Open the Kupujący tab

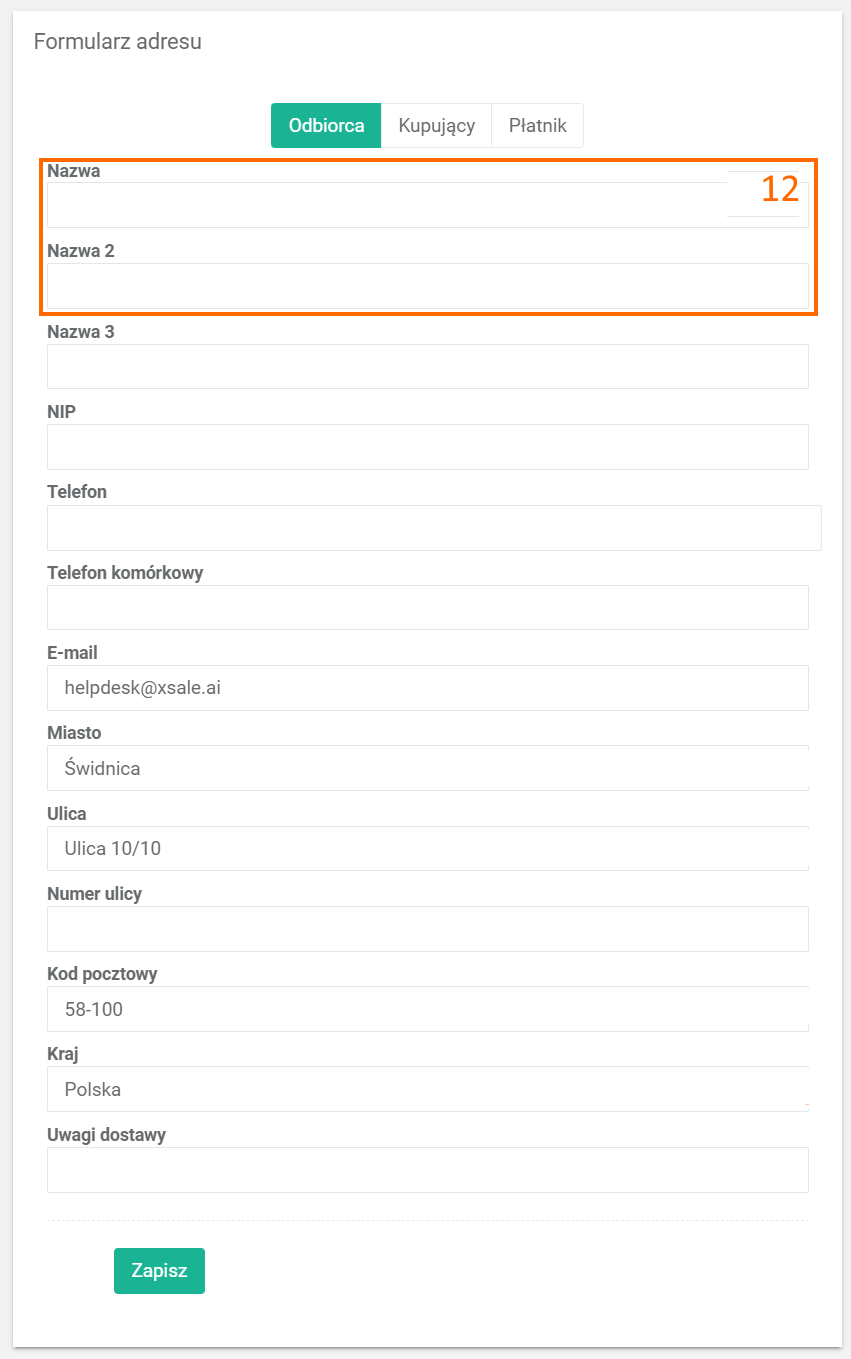tap(436, 126)
